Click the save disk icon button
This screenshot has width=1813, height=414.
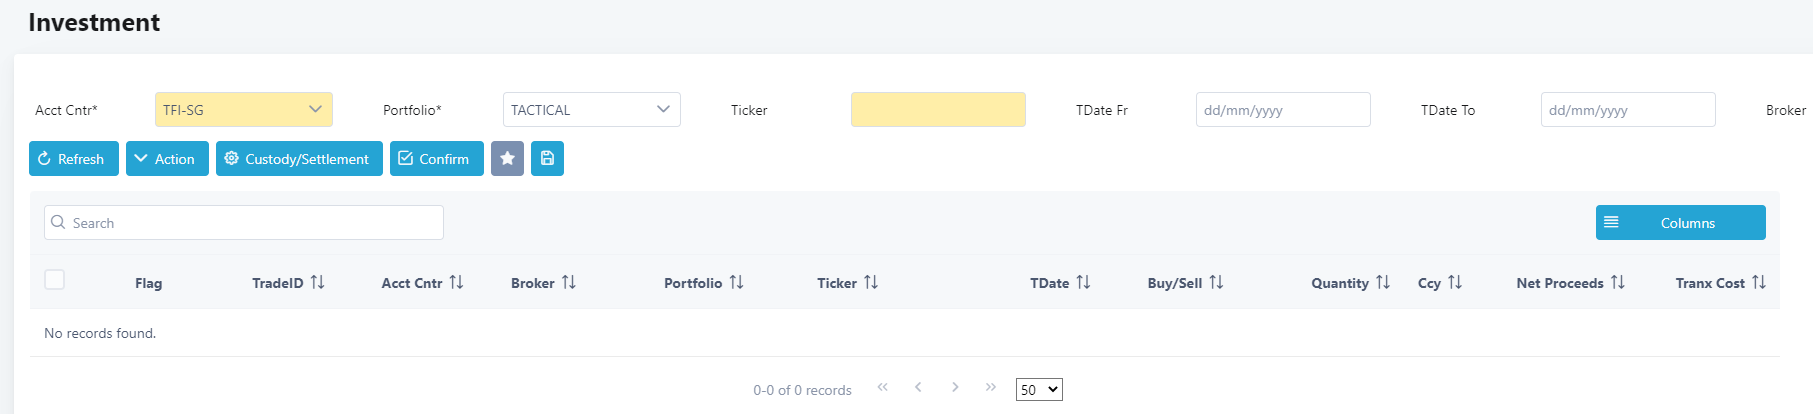click(547, 158)
